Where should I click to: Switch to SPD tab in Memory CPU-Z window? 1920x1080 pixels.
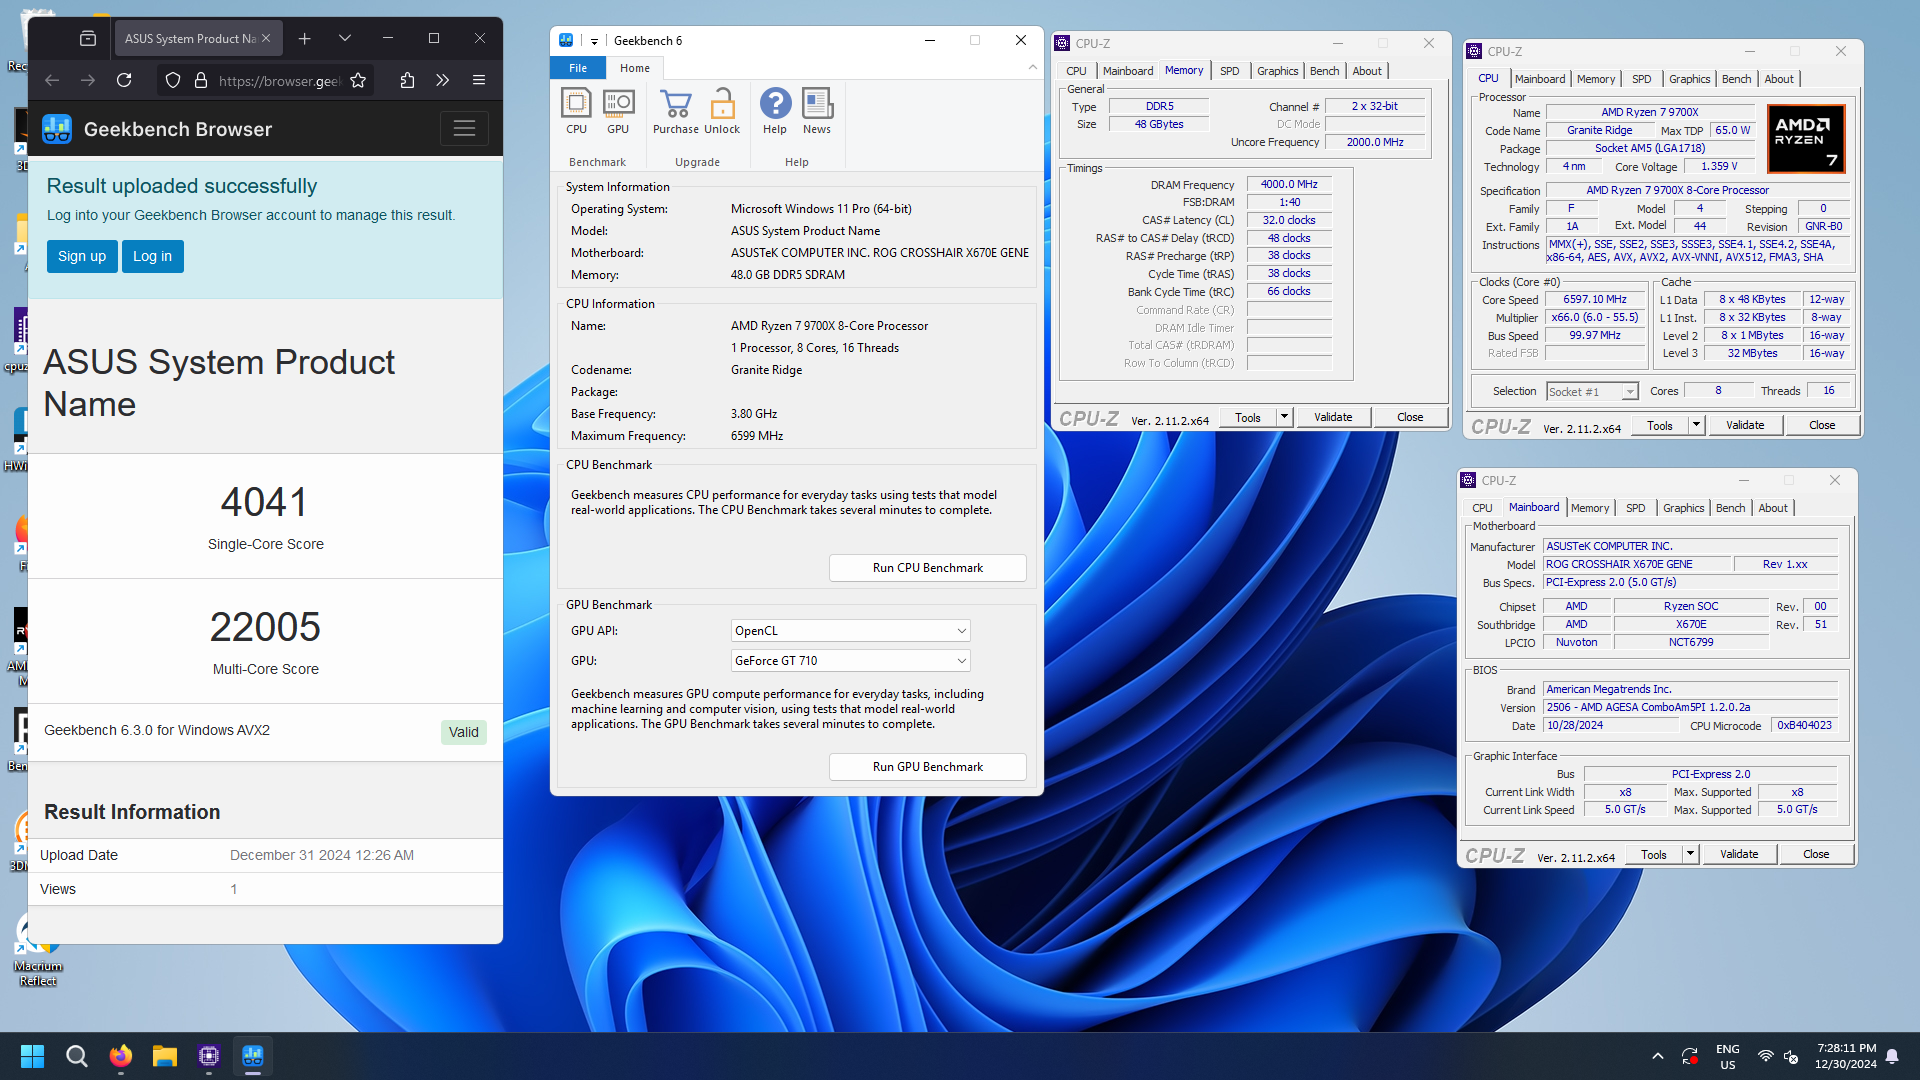[1230, 71]
